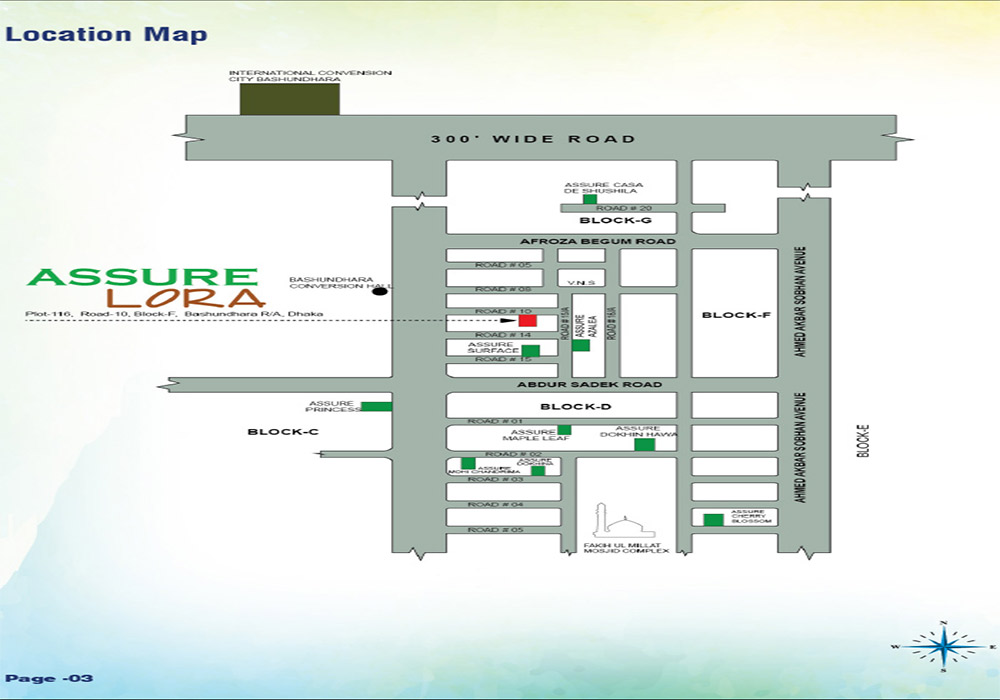Click the vertical "ROAD # 16/A" label
The width and height of the screenshot is (1000, 700).
pos(612,323)
